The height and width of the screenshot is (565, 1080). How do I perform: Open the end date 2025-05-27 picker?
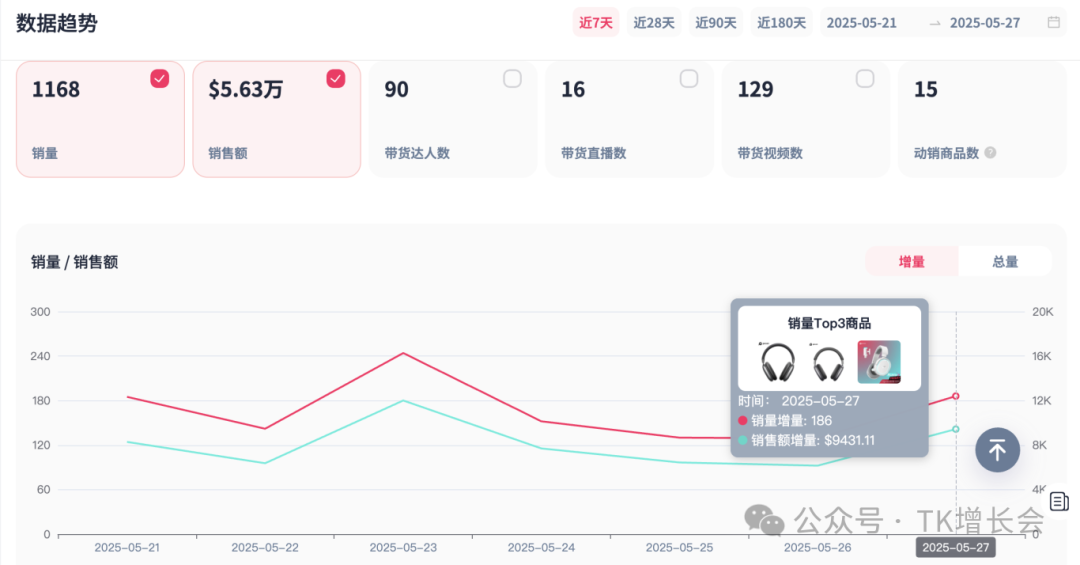pyautogui.click(x=984, y=22)
